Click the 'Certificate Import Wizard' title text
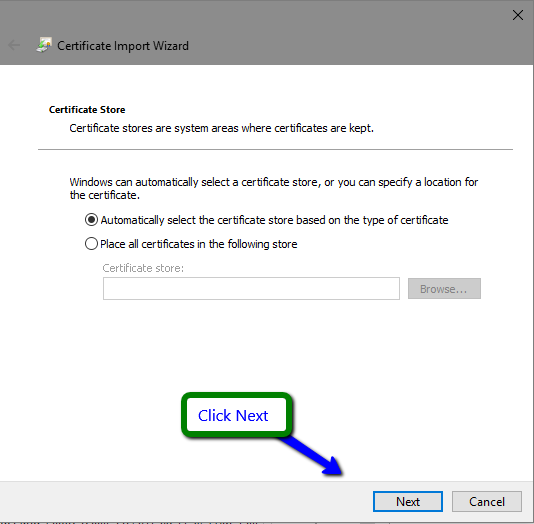Viewport: 534px width, 524px height. tap(123, 46)
